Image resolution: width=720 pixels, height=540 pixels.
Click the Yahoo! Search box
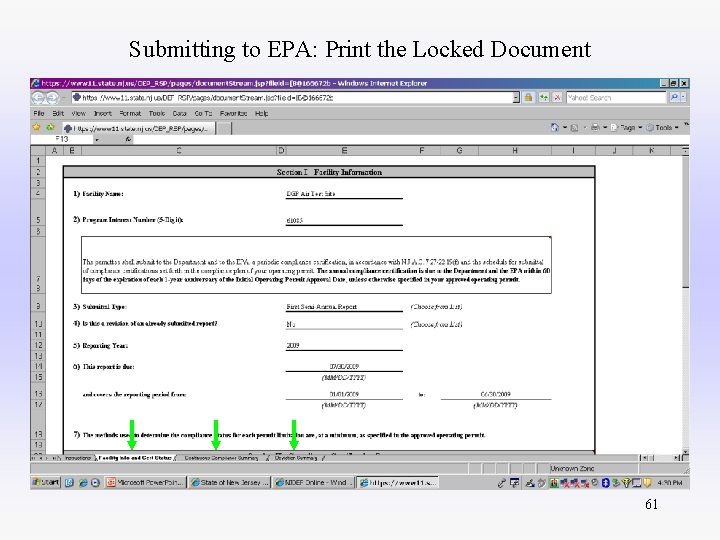pyautogui.click(x=616, y=97)
